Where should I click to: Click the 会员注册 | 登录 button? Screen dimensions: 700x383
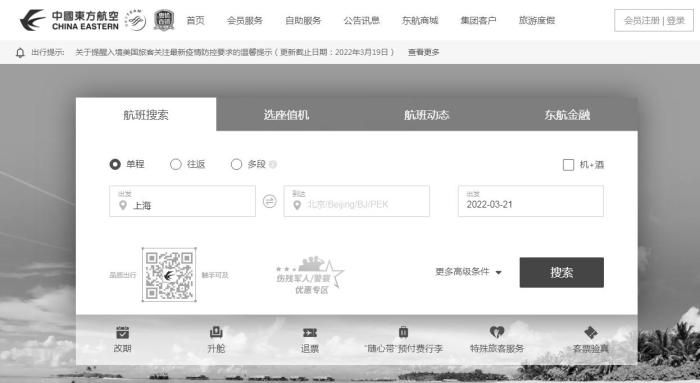coord(654,21)
